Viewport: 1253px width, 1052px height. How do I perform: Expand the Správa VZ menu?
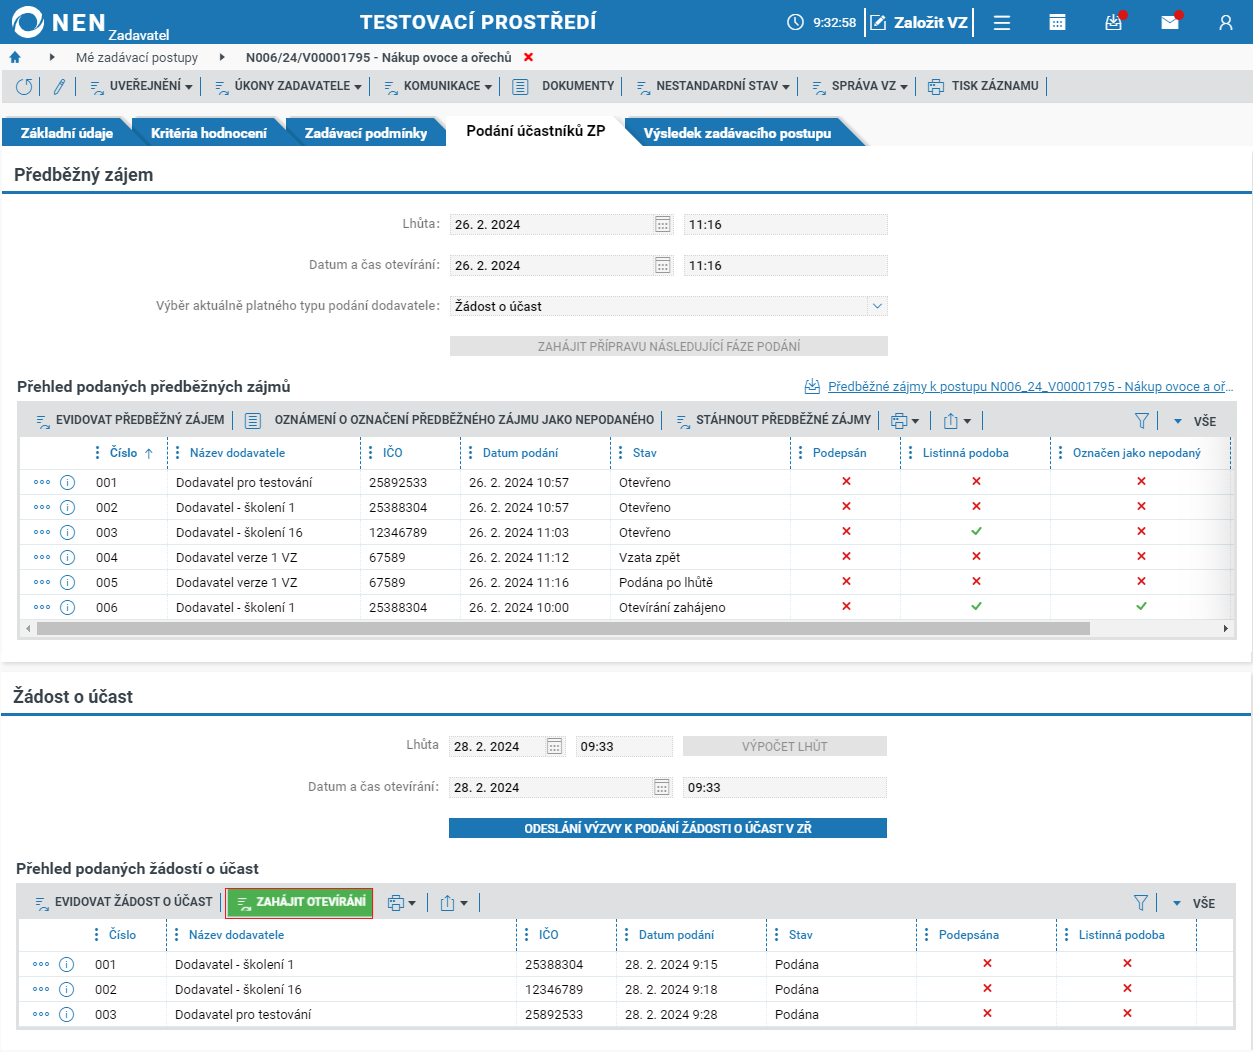[x=860, y=87]
